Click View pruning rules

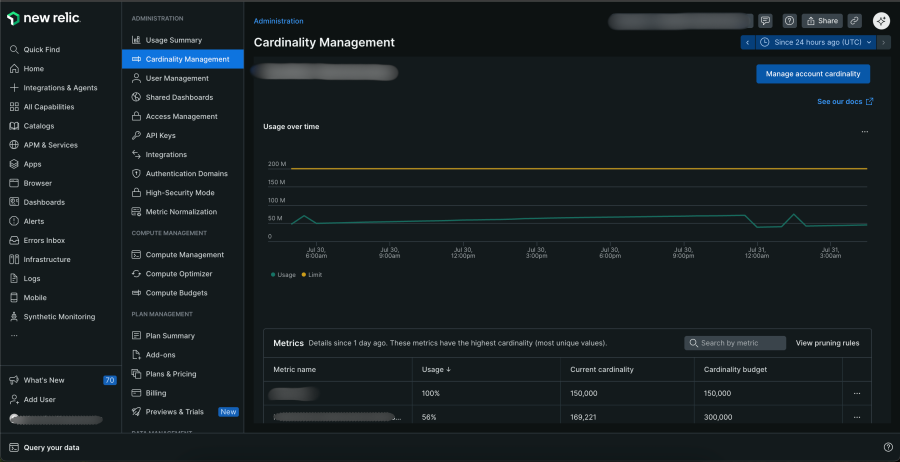827,343
